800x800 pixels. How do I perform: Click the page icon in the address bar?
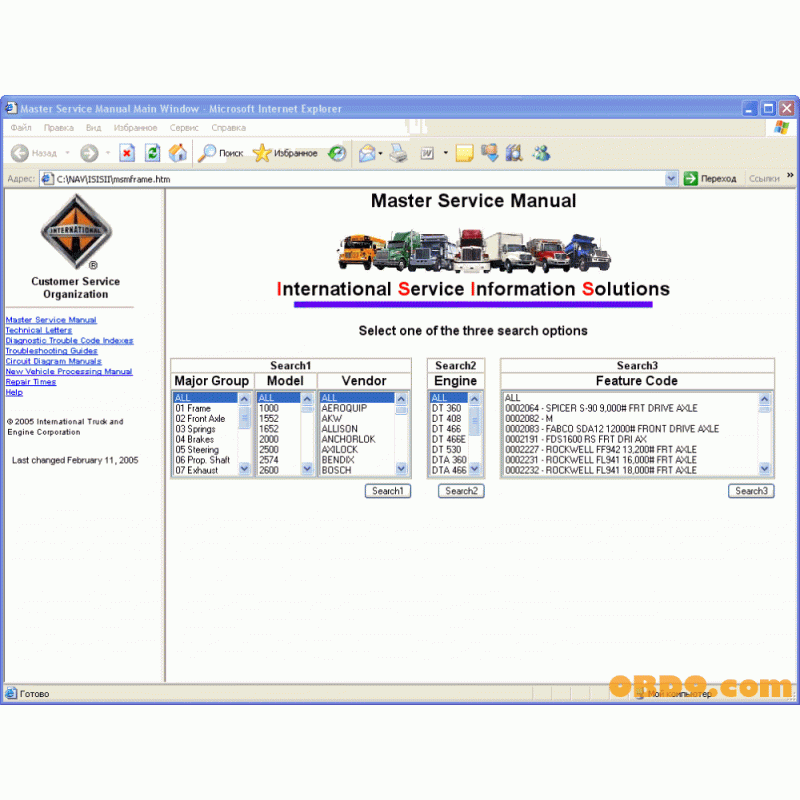(47, 179)
